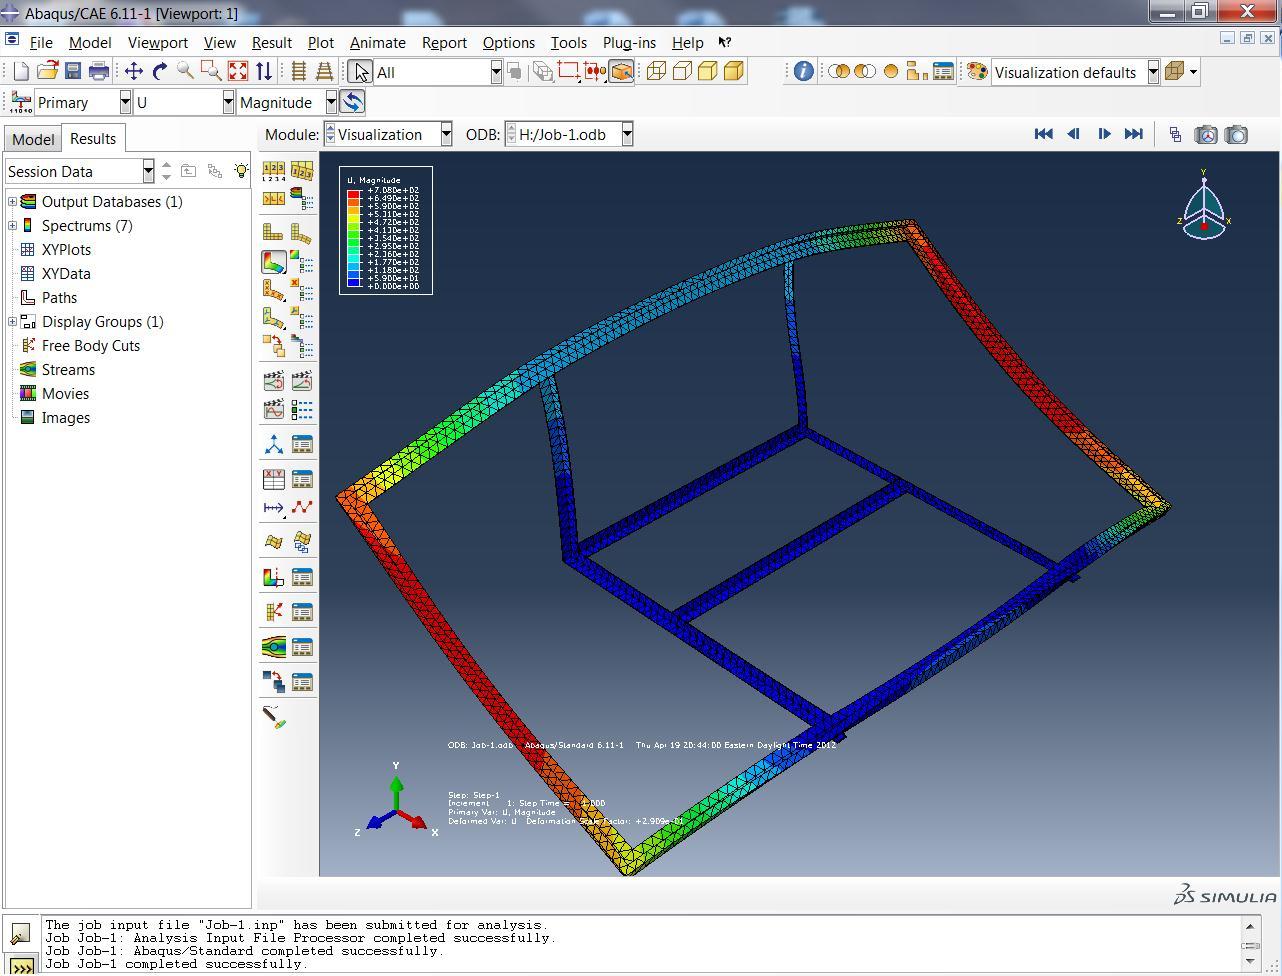The height and width of the screenshot is (976, 1282).
Task: Open the Color Code palette icon
Action: point(977,72)
